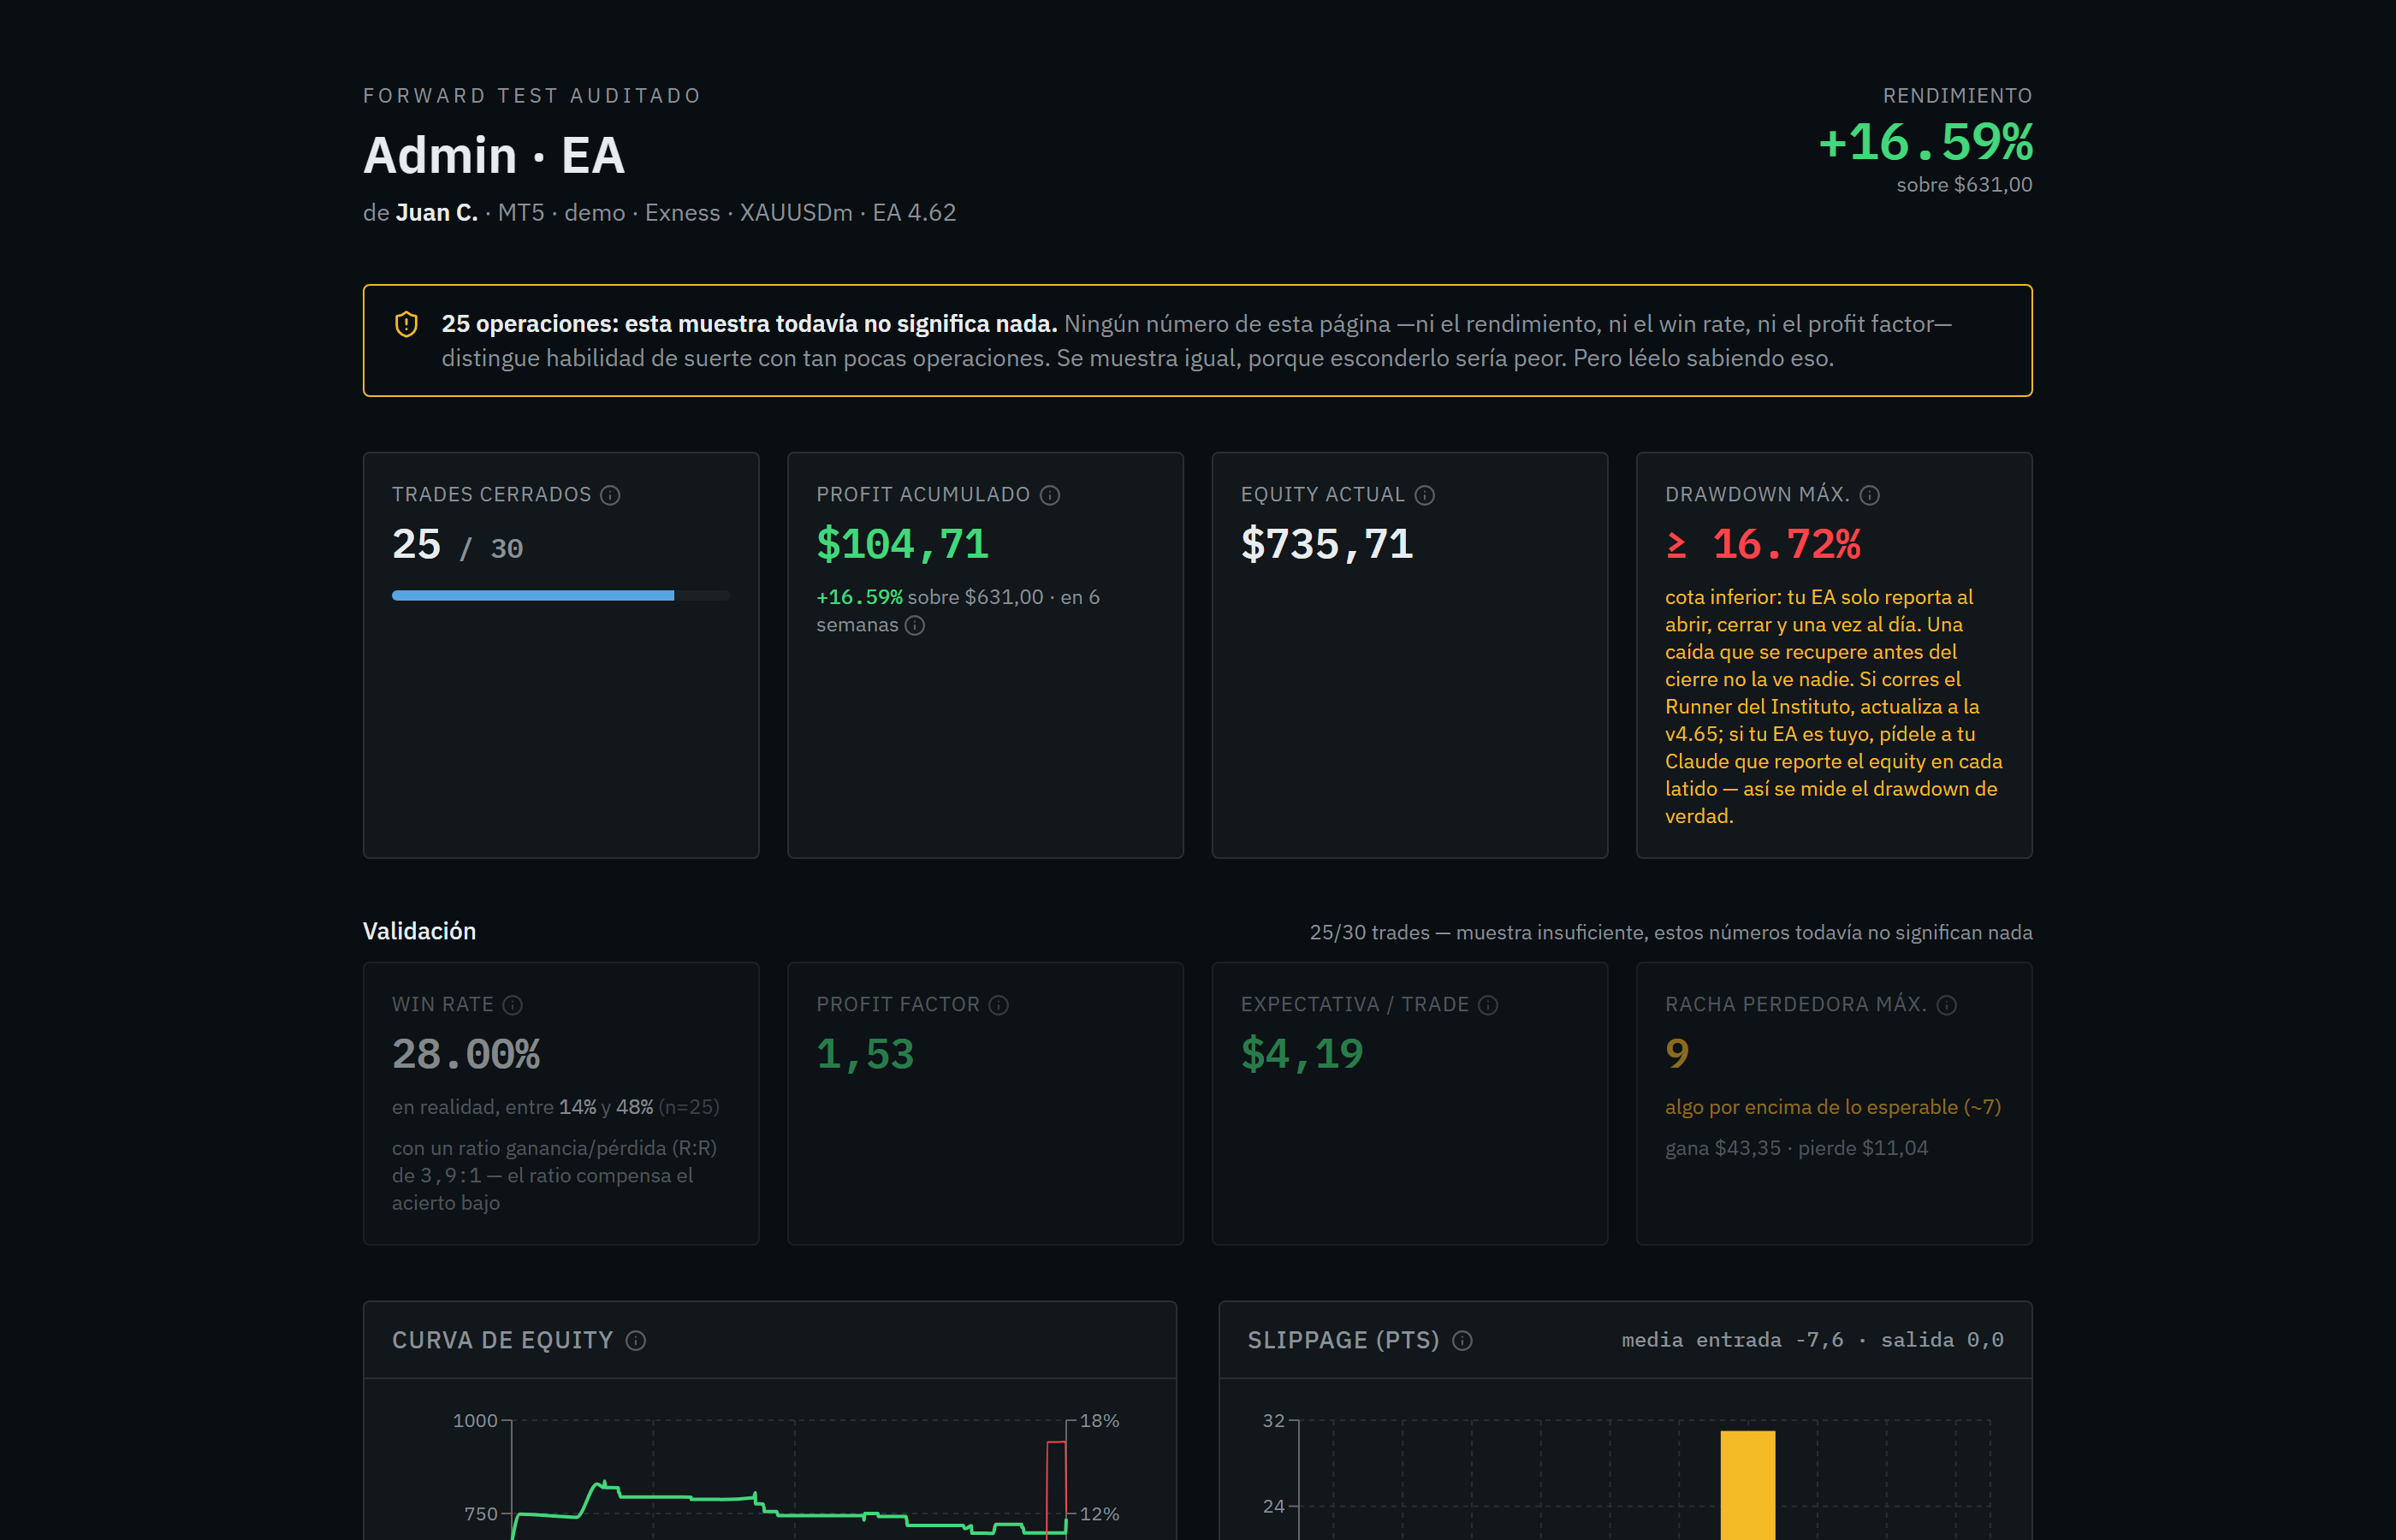Viewport: 2396px width, 1540px height.
Task: Click the '$4,19' expectativa value
Action: click(1302, 1054)
